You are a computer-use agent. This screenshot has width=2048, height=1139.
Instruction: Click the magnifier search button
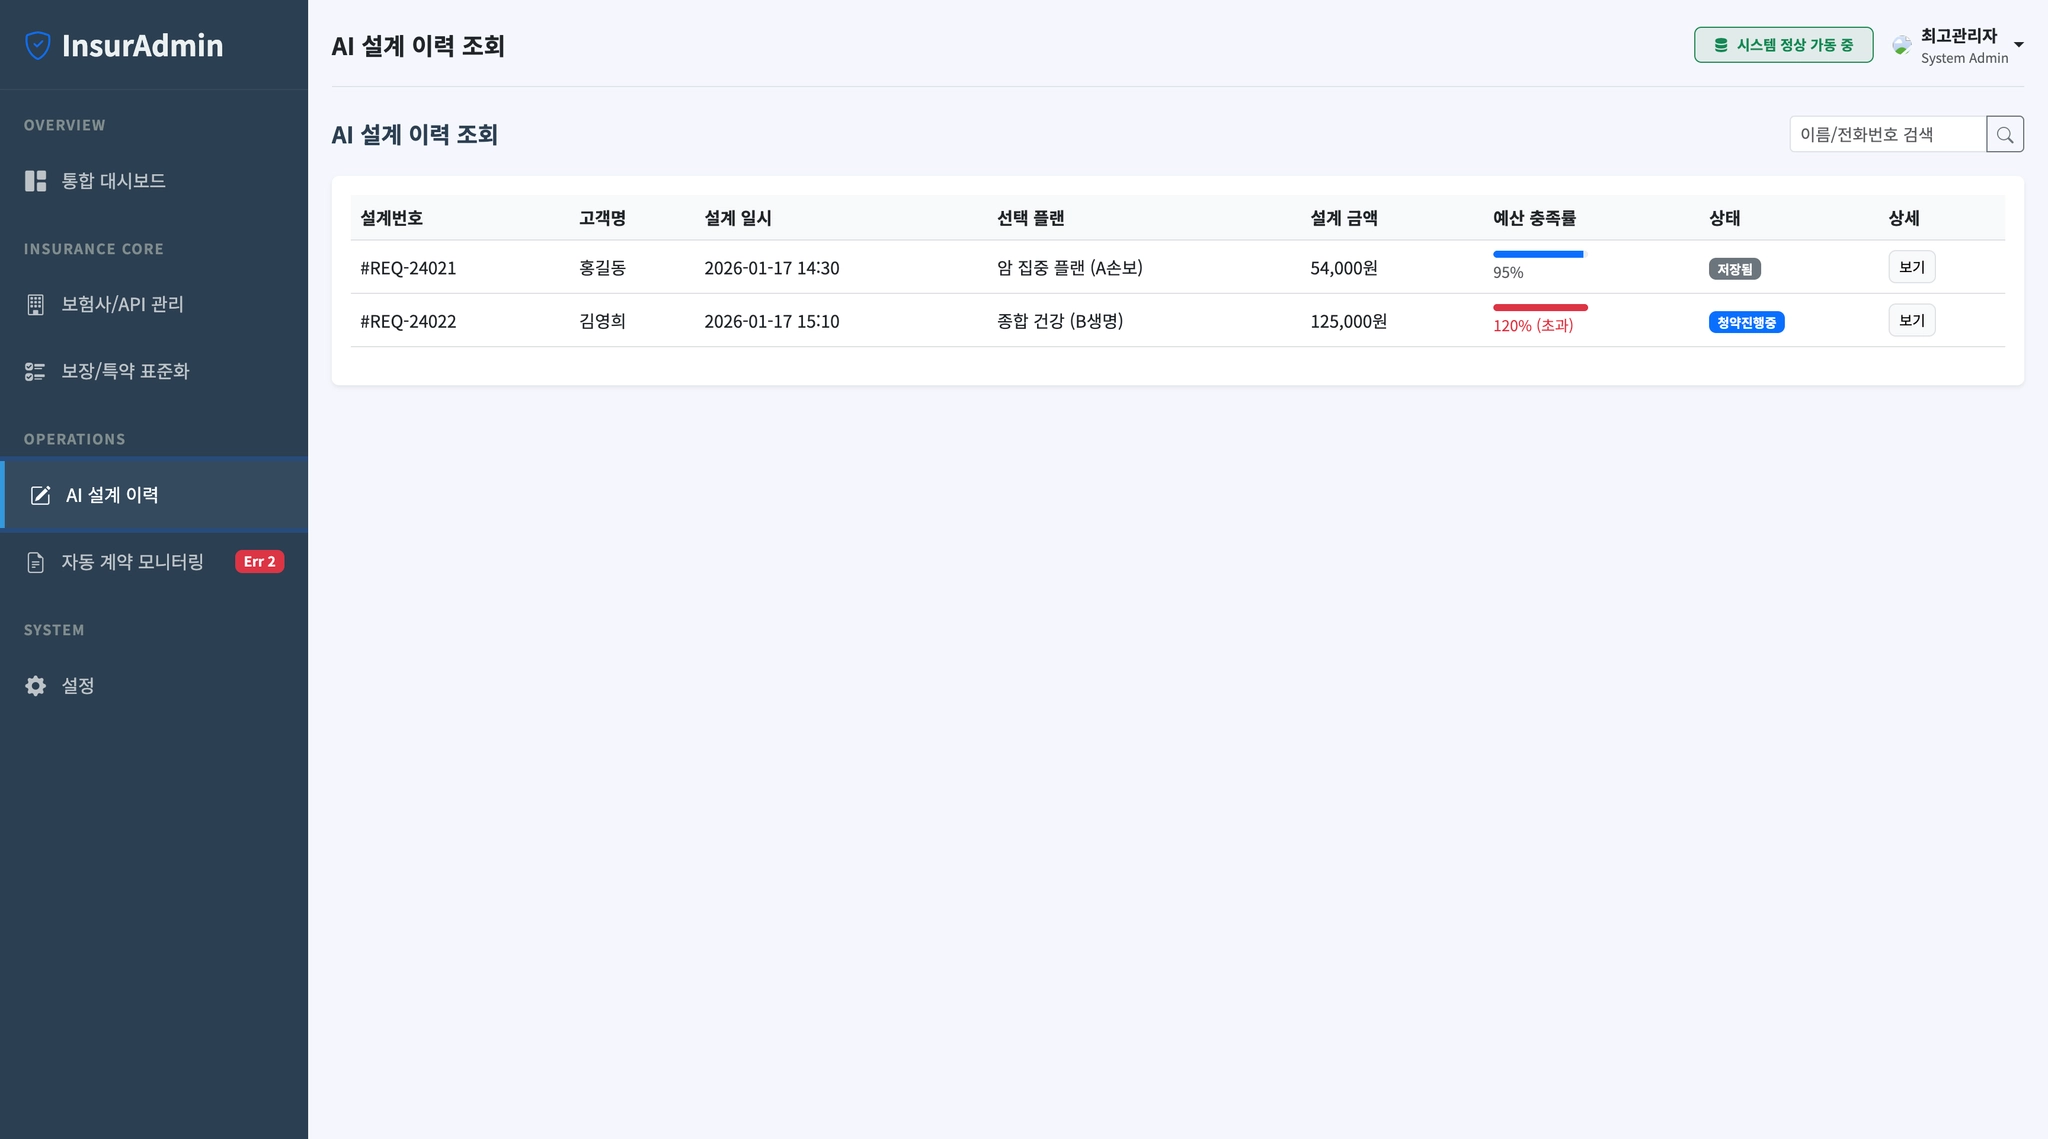tap(2005, 135)
